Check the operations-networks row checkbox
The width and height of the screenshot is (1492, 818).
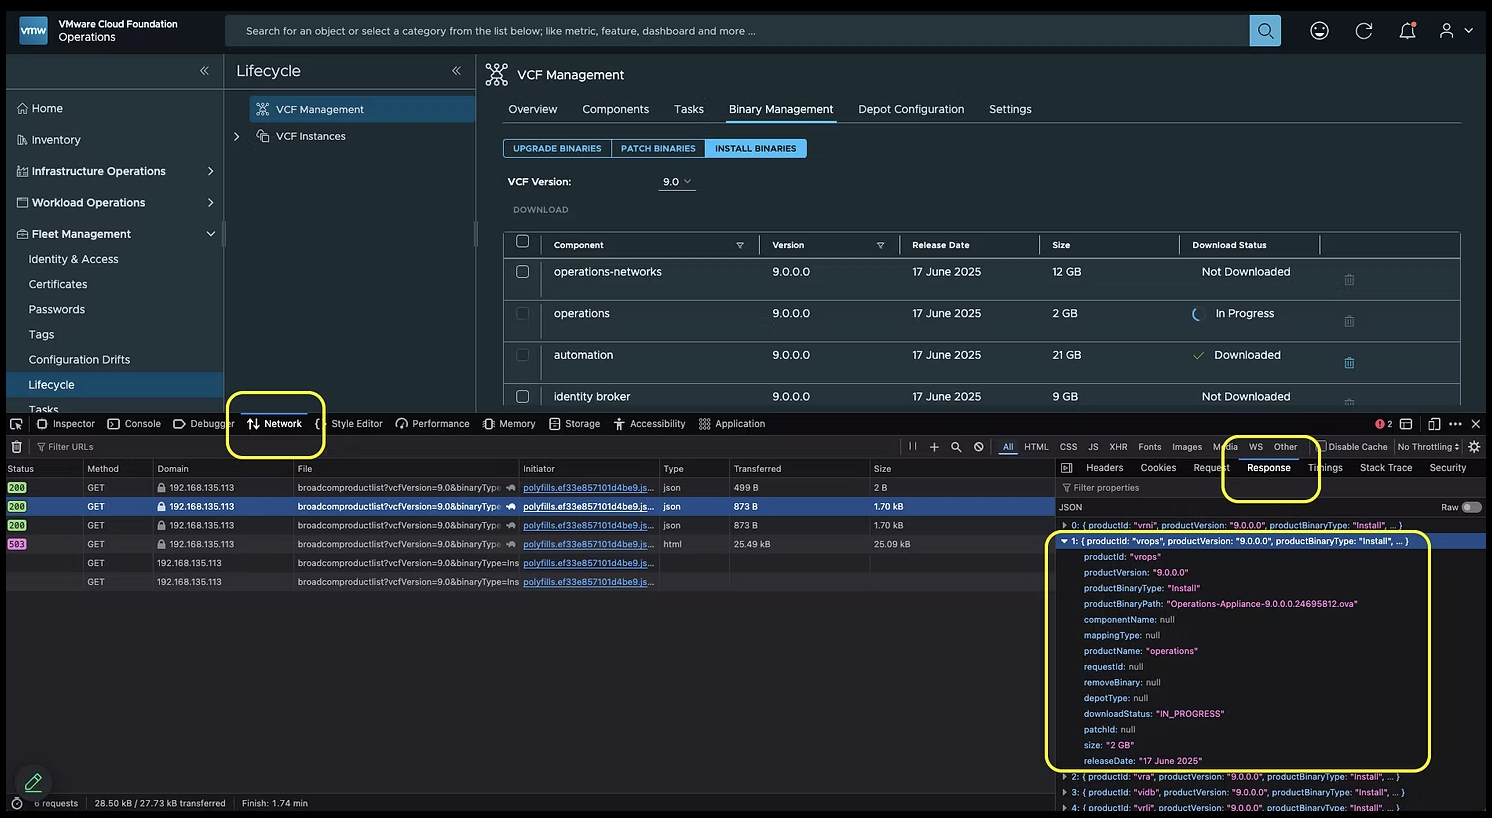(x=522, y=272)
